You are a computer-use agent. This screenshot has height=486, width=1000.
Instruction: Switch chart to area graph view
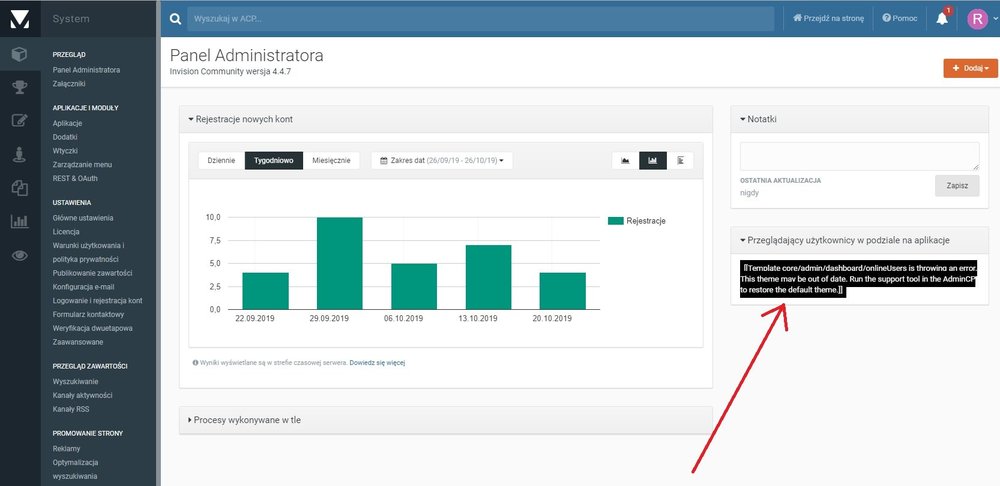(x=625, y=160)
